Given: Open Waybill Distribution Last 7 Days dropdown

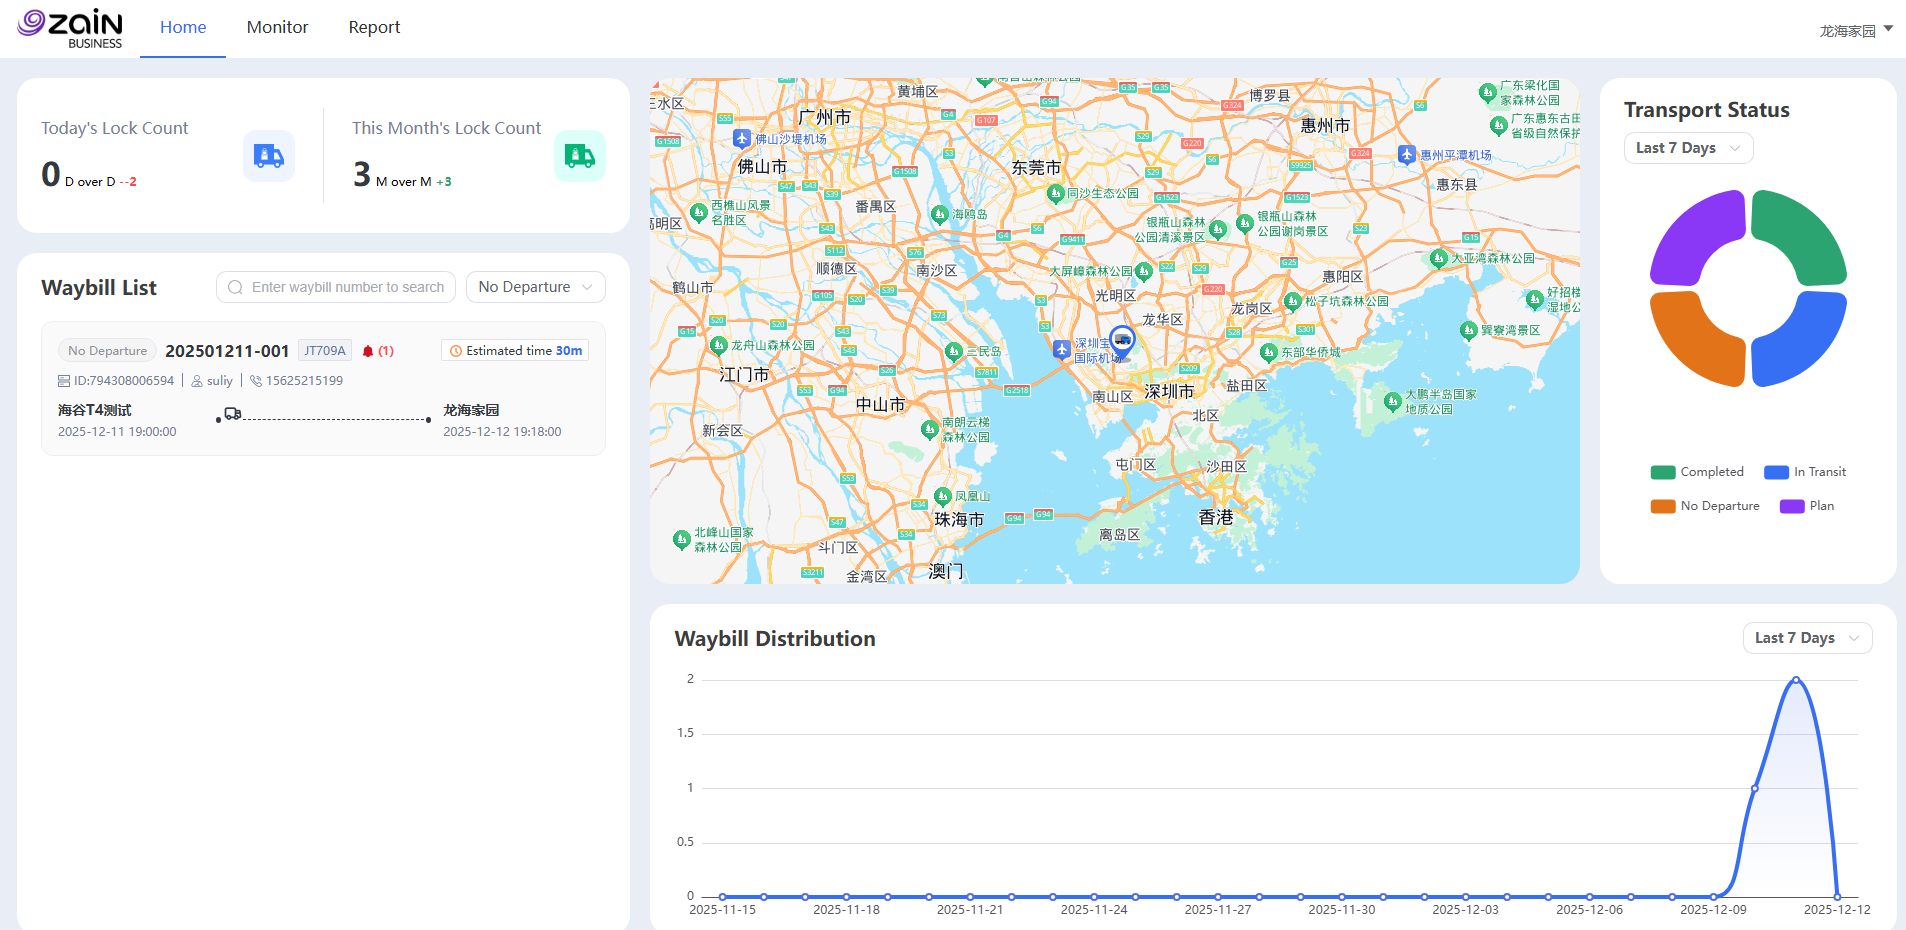Looking at the screenshot, I should click(x=1806, y=638).
